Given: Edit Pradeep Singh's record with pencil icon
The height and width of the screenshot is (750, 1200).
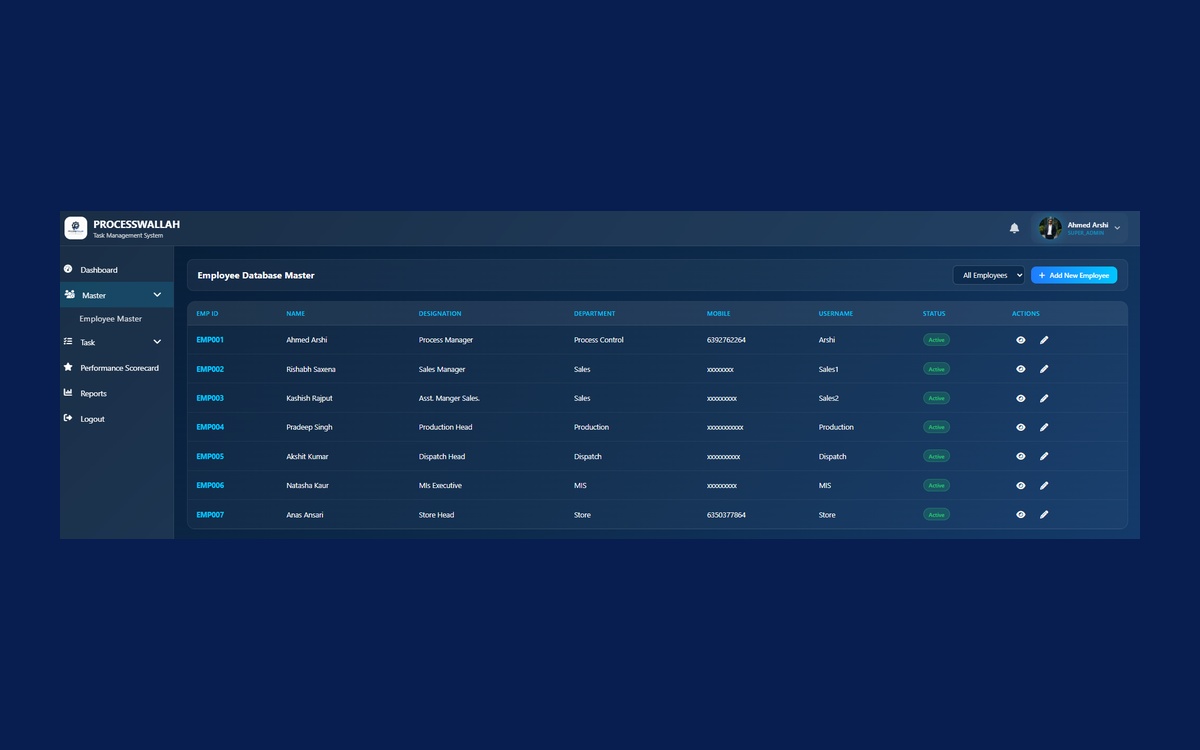Looking at the screenshot, I should 1044,427.
